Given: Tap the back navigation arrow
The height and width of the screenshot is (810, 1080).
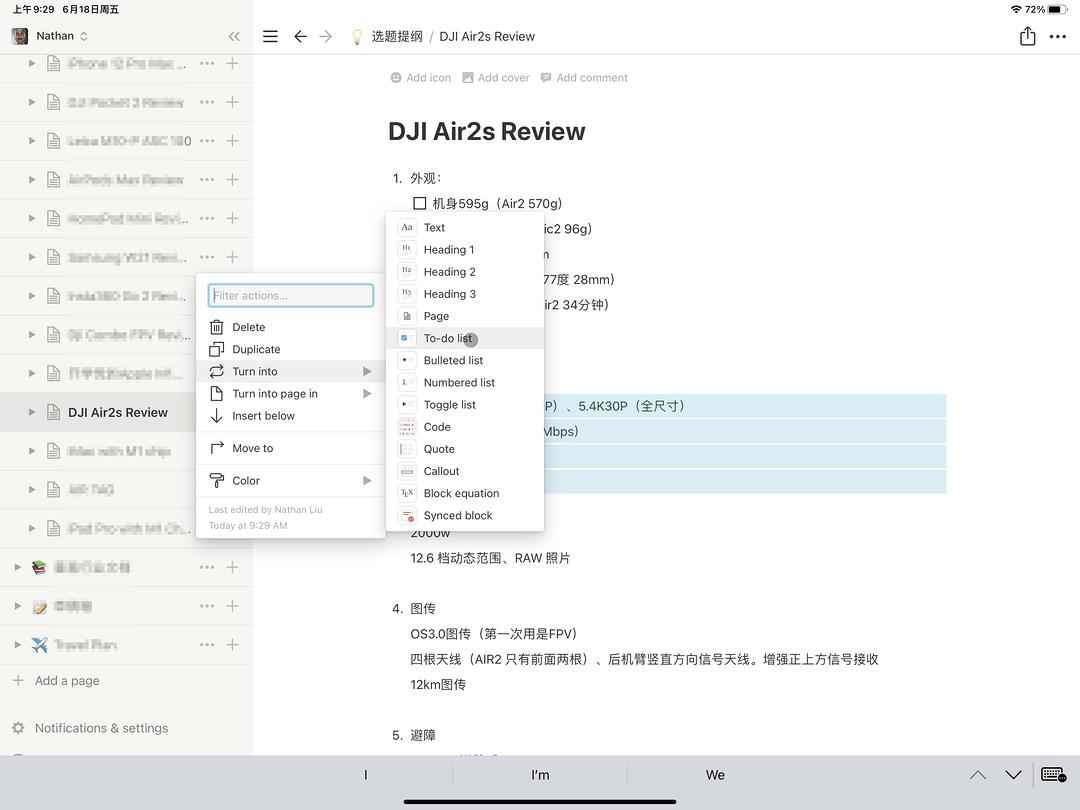Looking at the screenshot, I should click(300, 36).
